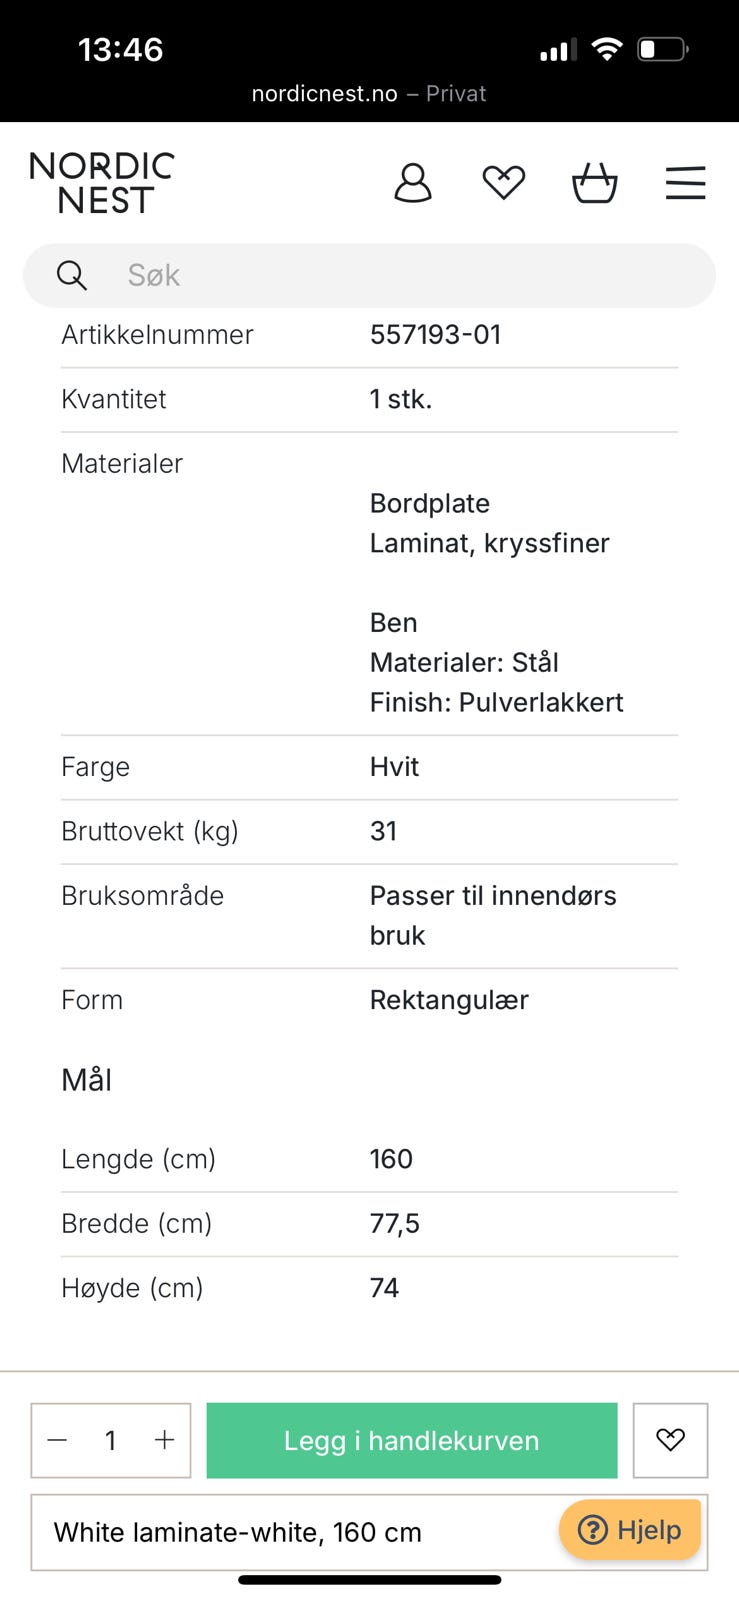Screen dimensions: 739x1600
Task: Tap the nordicnest.no address bar
Action: click(369, 93)
